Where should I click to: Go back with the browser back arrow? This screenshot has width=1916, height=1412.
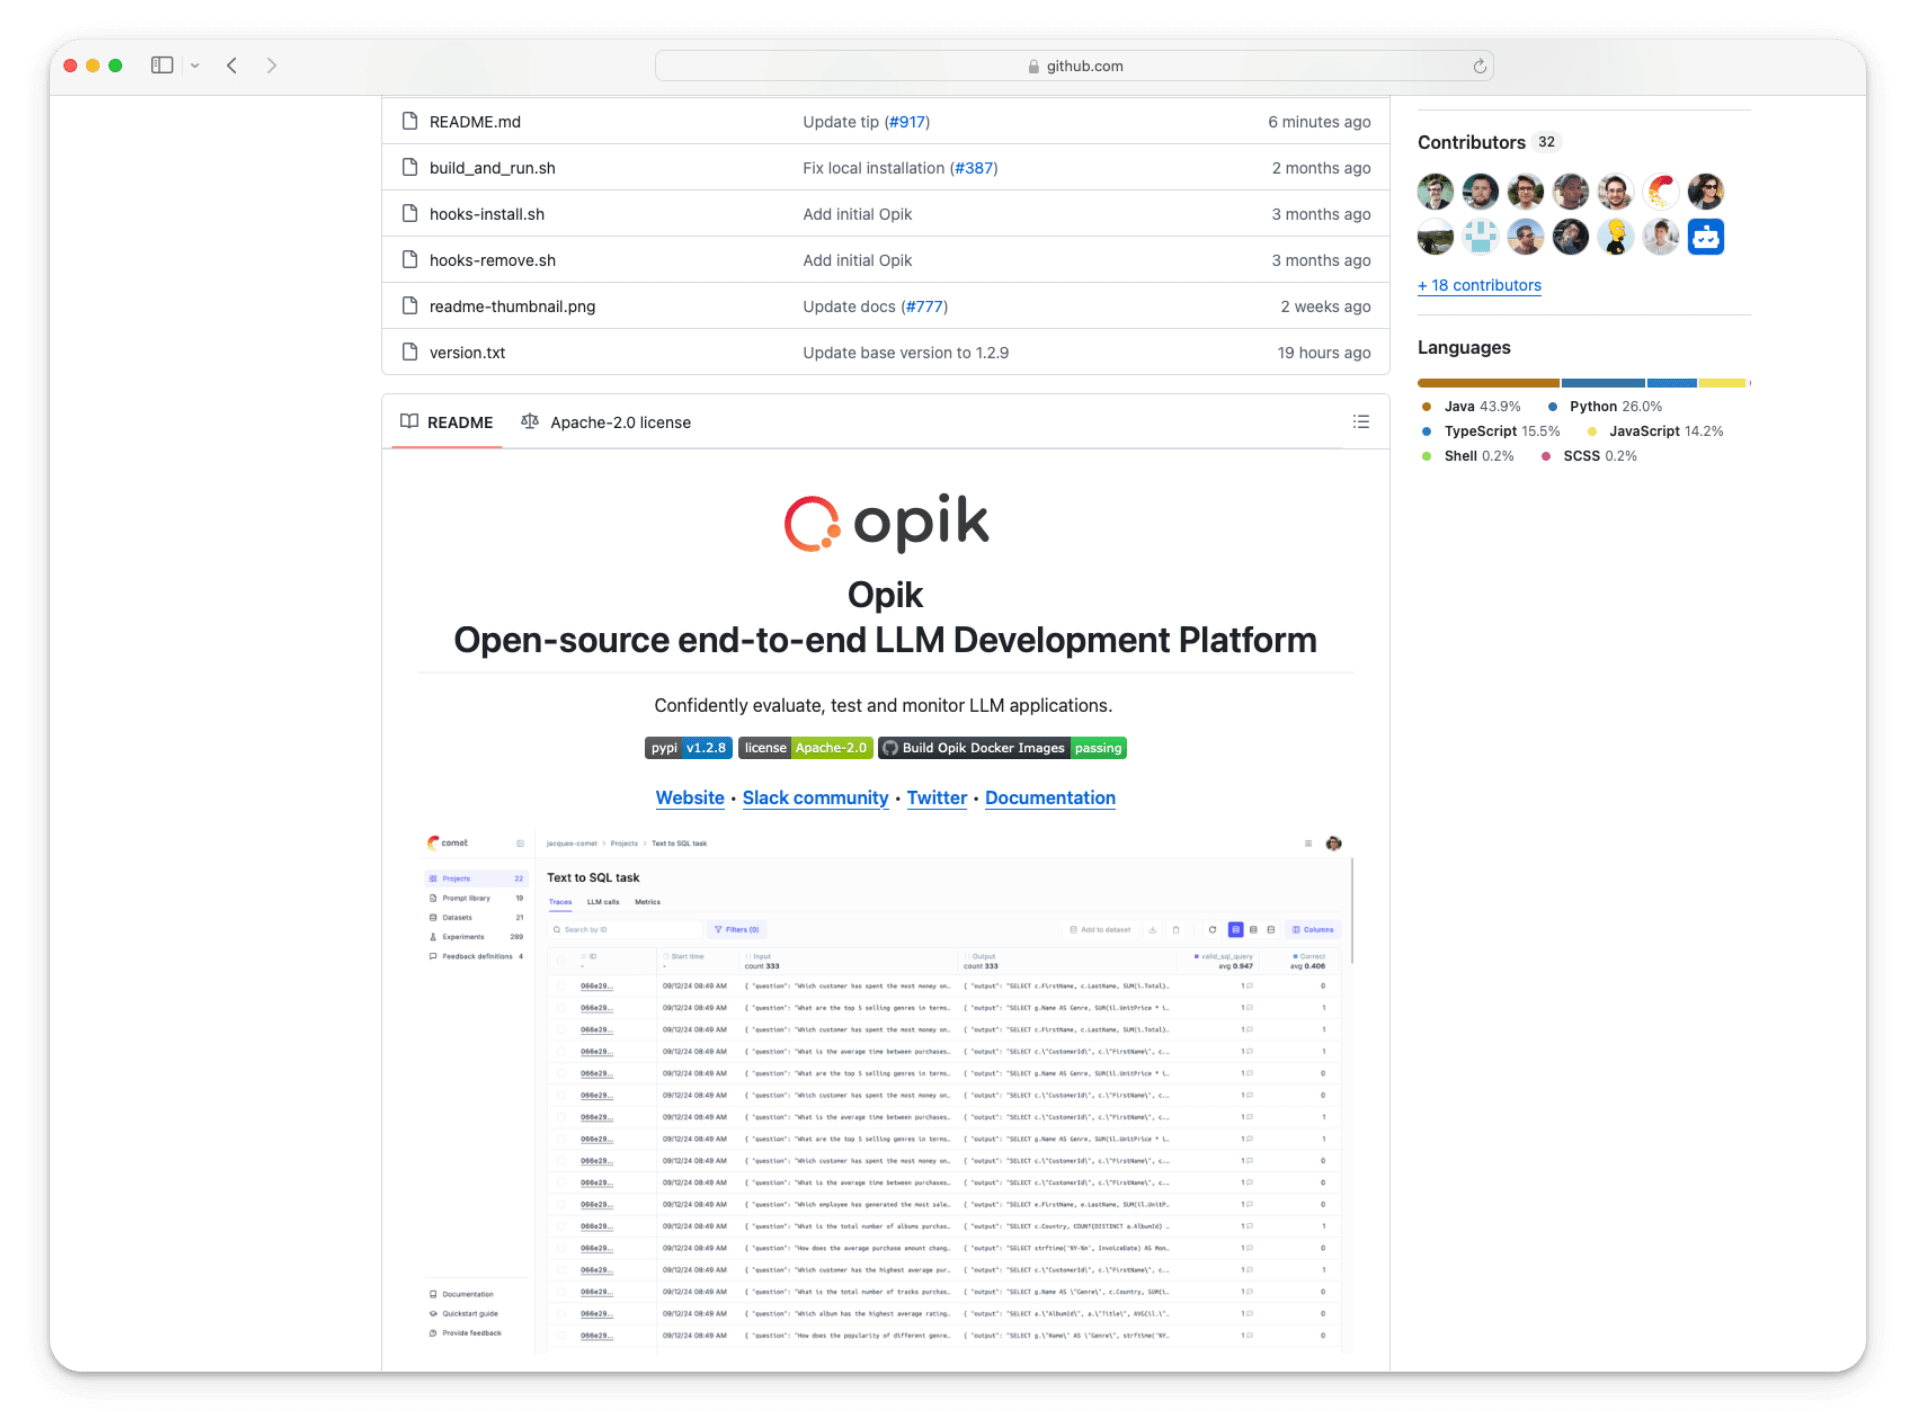(232, 65)
